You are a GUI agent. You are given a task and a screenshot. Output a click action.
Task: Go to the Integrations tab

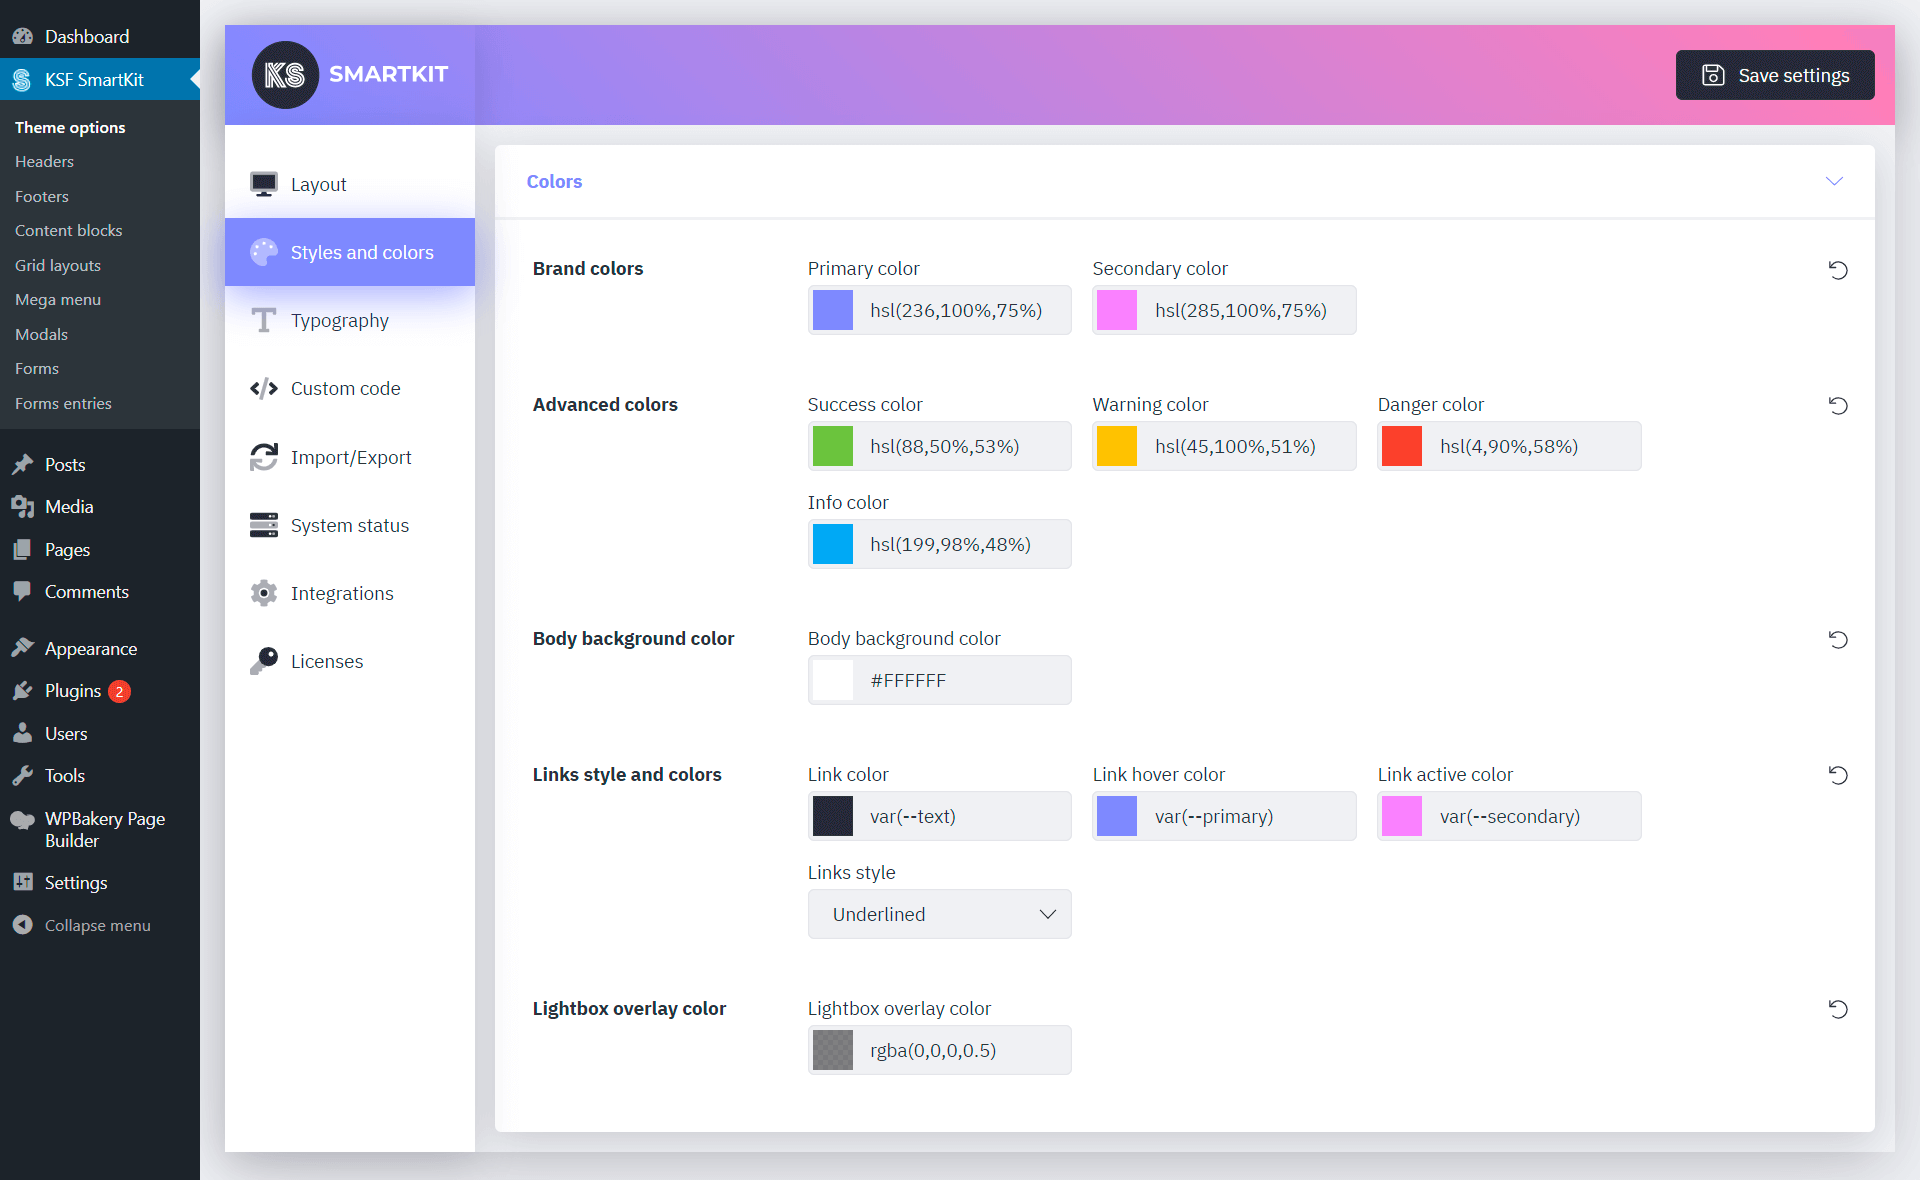coord(350,593)
